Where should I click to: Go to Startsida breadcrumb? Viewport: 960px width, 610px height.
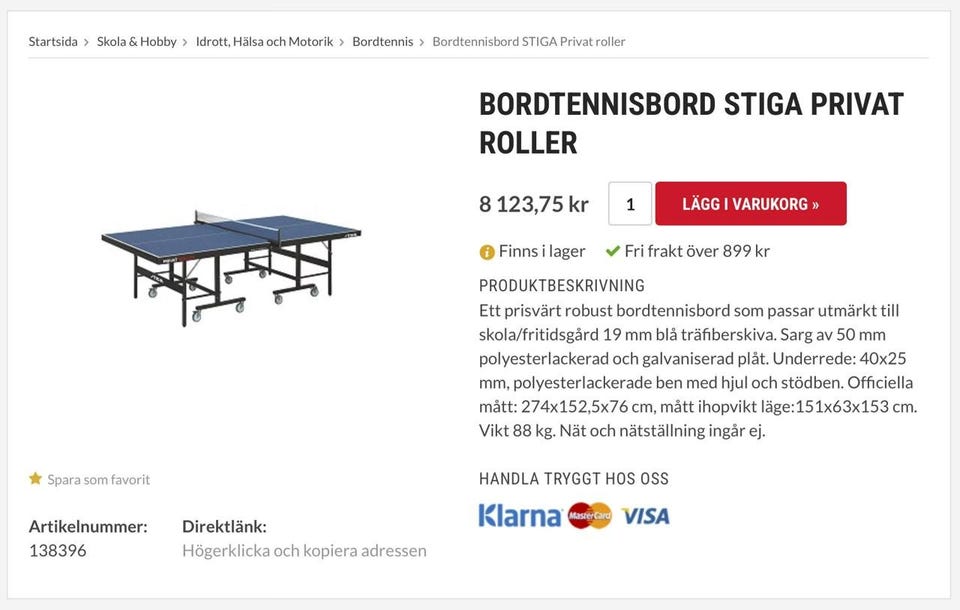click(53, 42)
